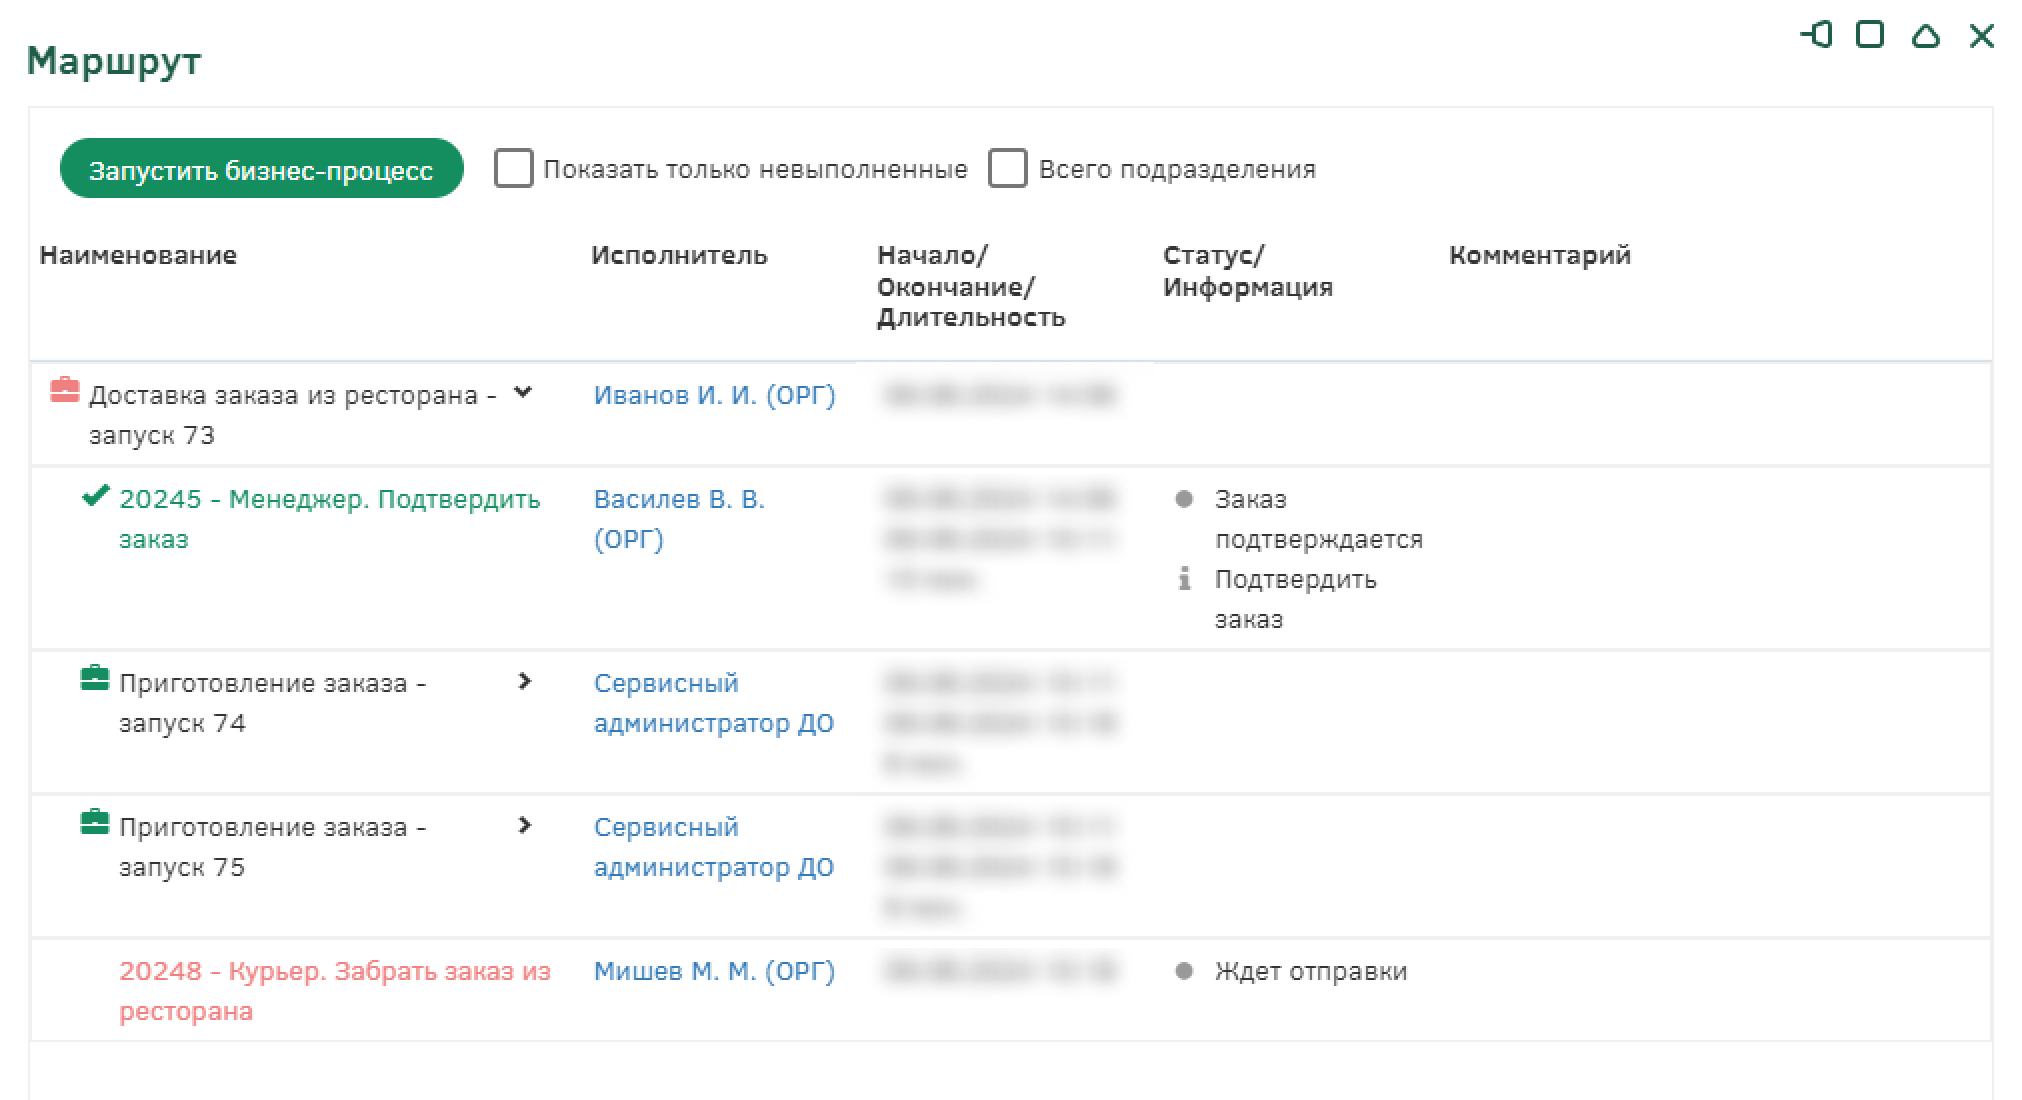
Task: Click grey status dot near Ждет отправки
Action: point(1185,971)
